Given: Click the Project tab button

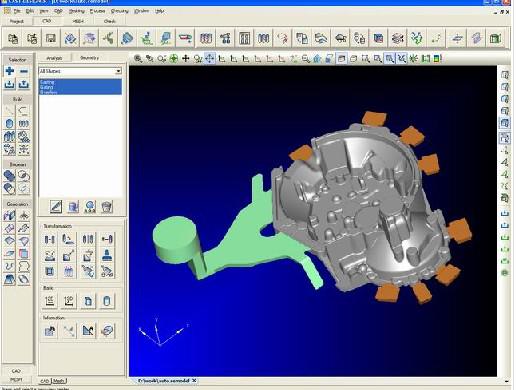Looking at the screenshot, I should (x=17, y=21).
